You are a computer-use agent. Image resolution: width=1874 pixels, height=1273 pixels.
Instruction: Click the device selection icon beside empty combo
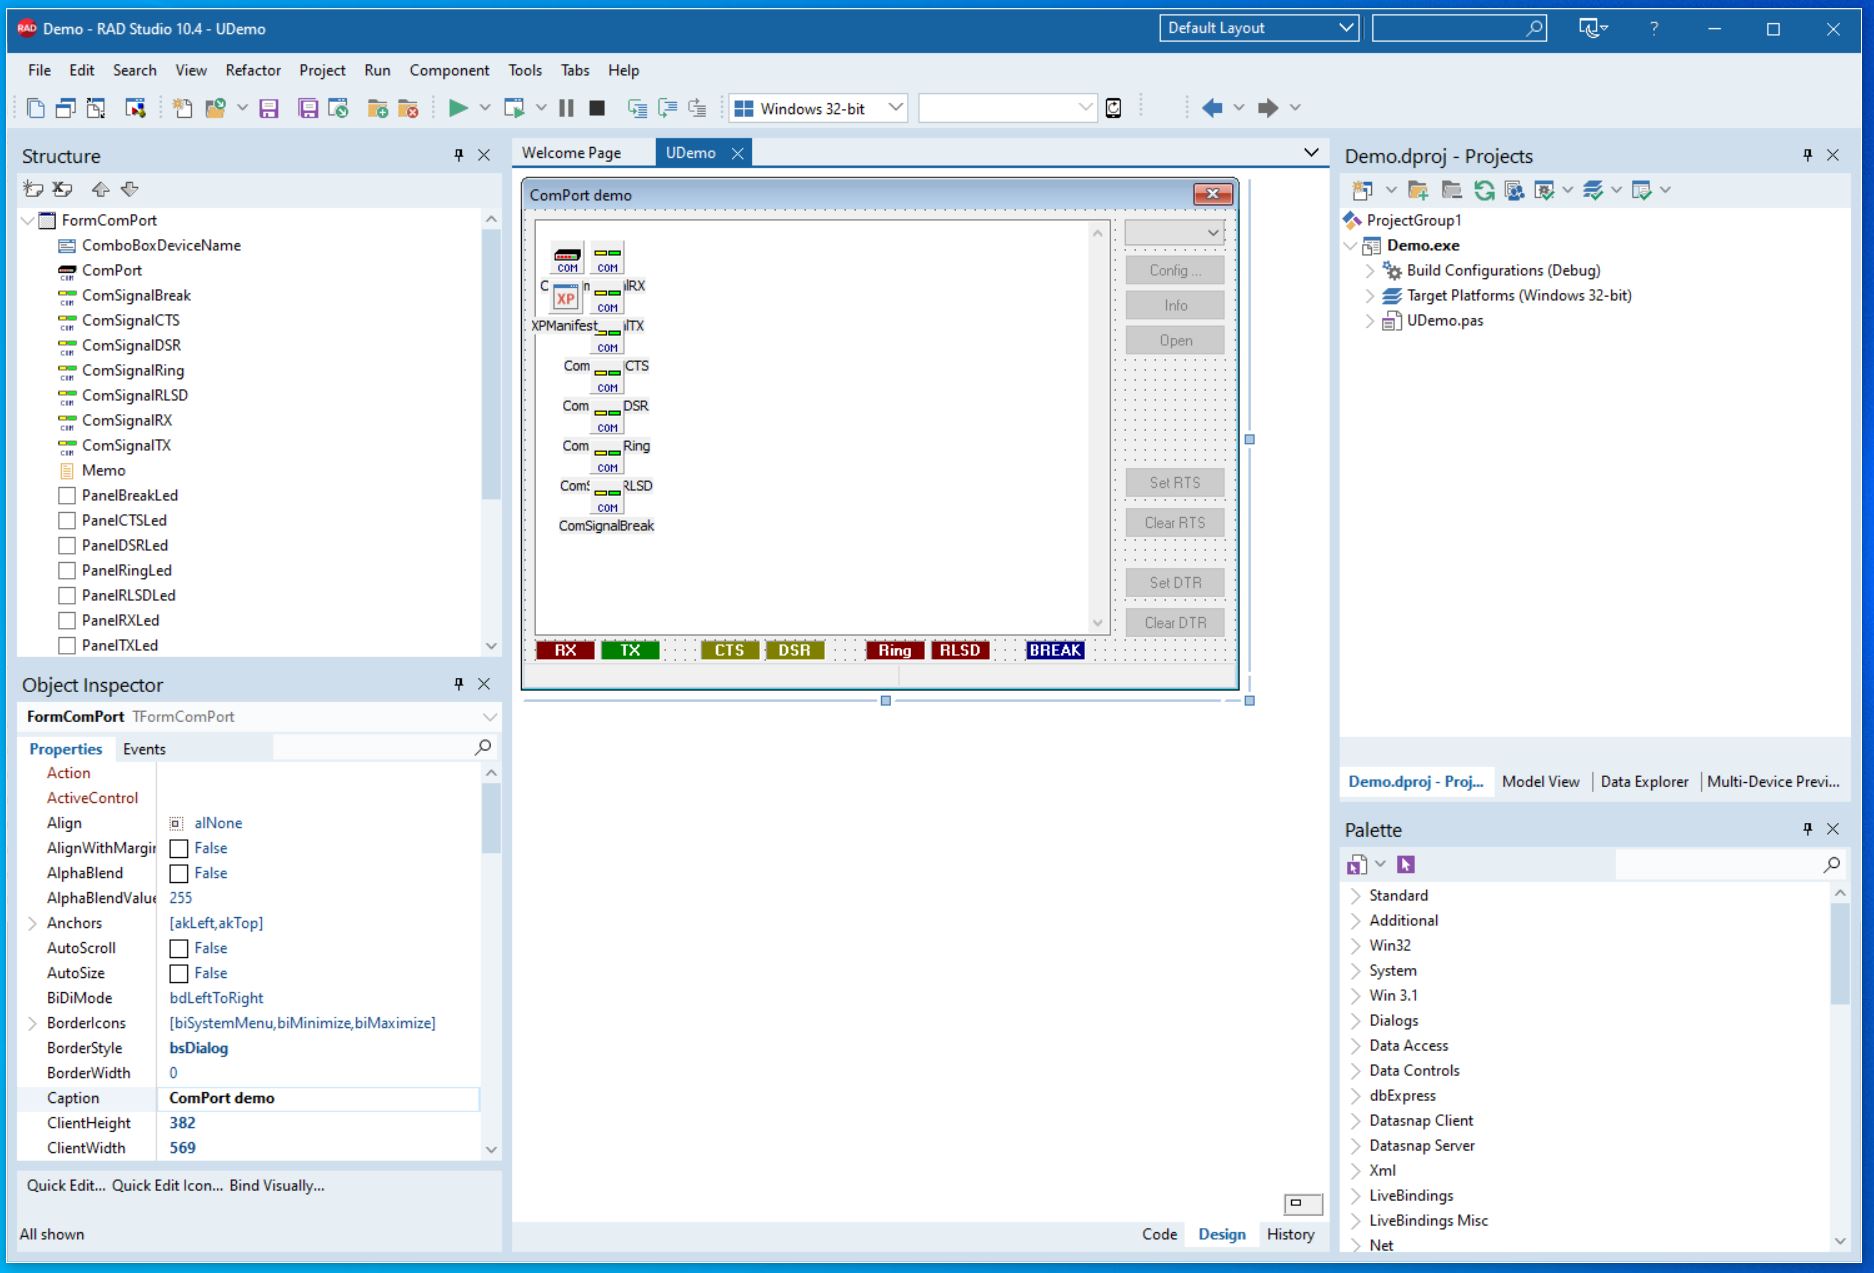(1113, 108)
